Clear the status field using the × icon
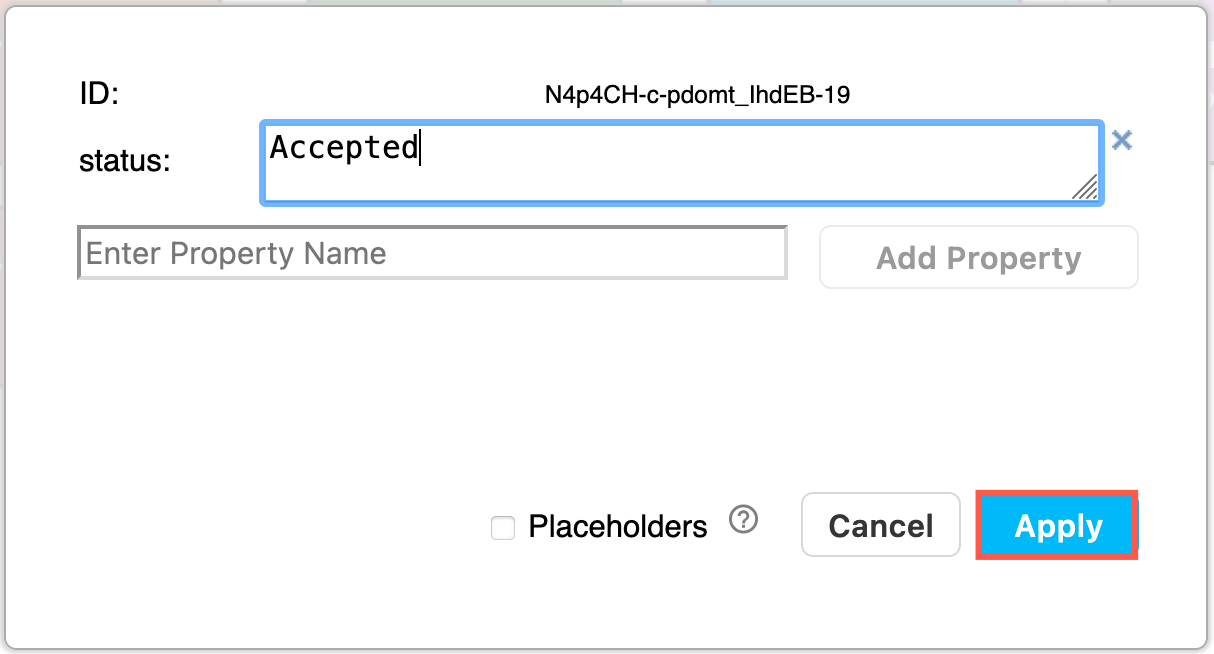 pyautogui.click(x=1121, y=141)
